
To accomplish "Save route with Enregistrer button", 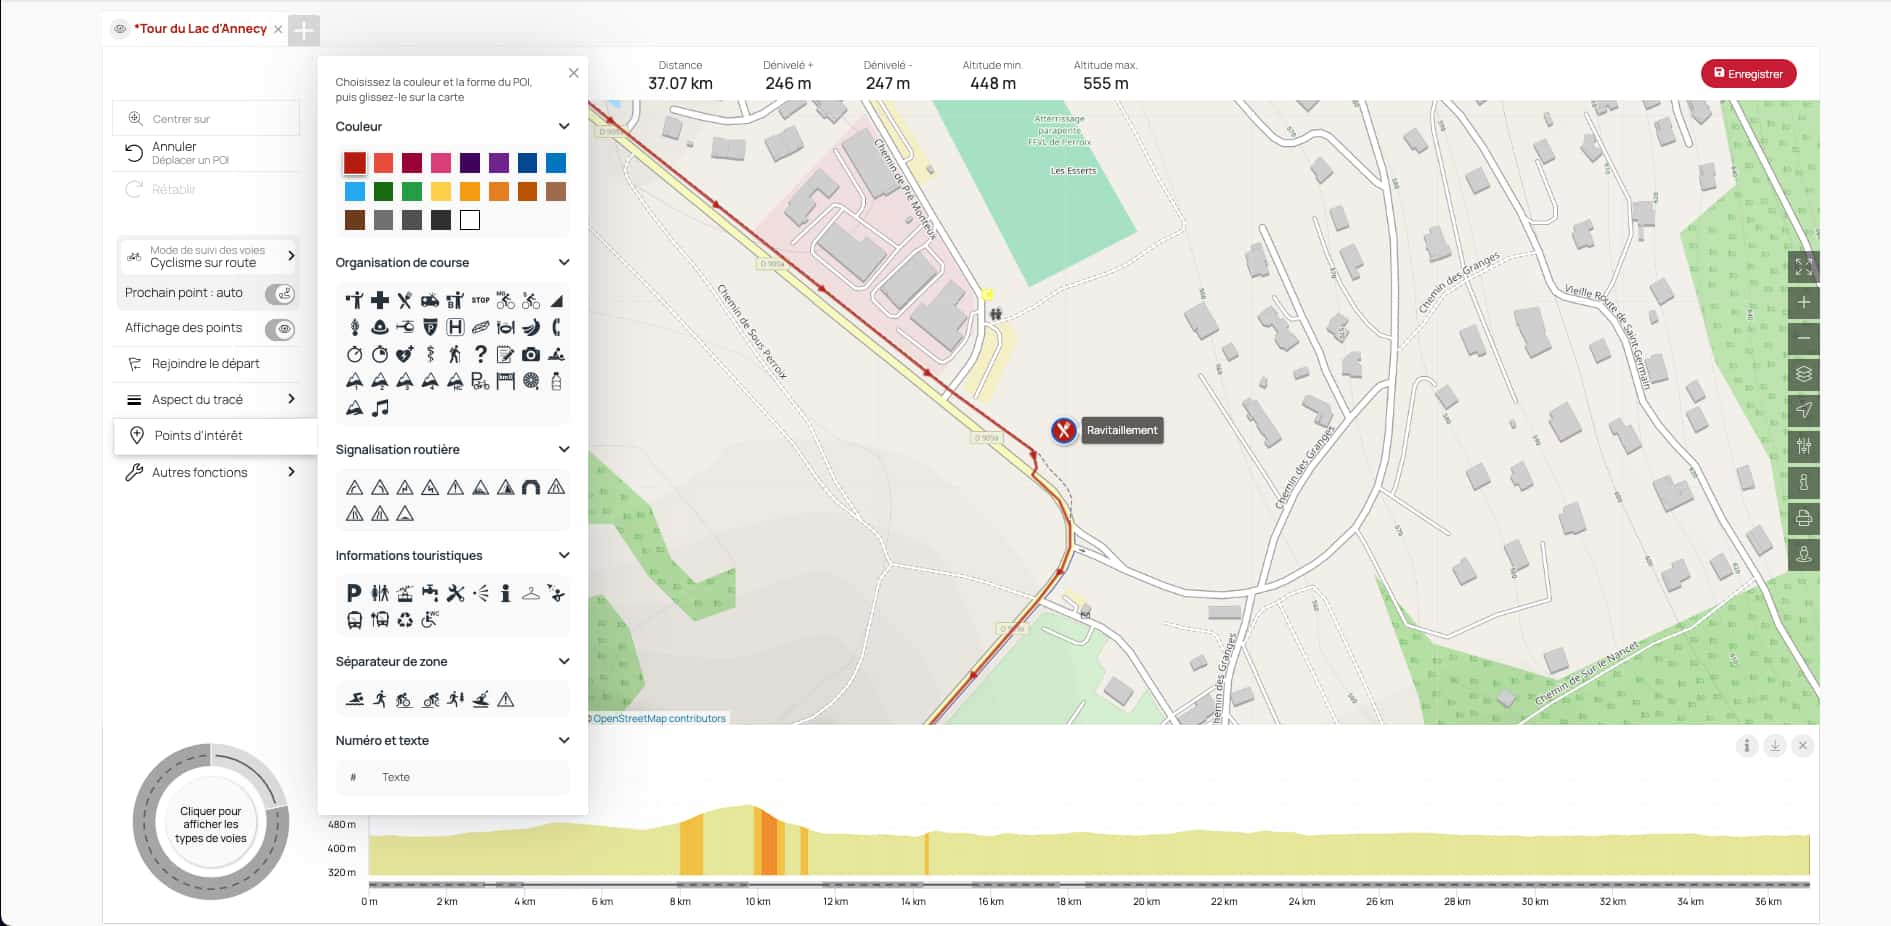I will pyautogui.click(x=1749, y=73).
